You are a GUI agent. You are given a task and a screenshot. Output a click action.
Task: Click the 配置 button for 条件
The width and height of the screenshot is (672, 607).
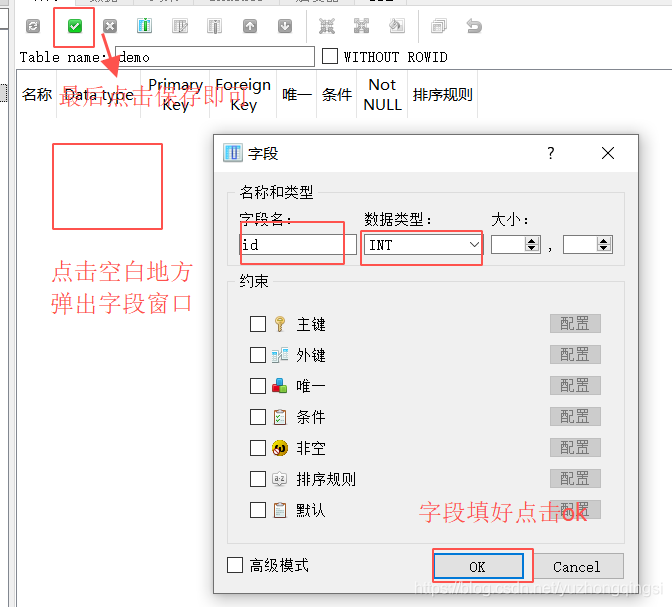coord(575,417)
